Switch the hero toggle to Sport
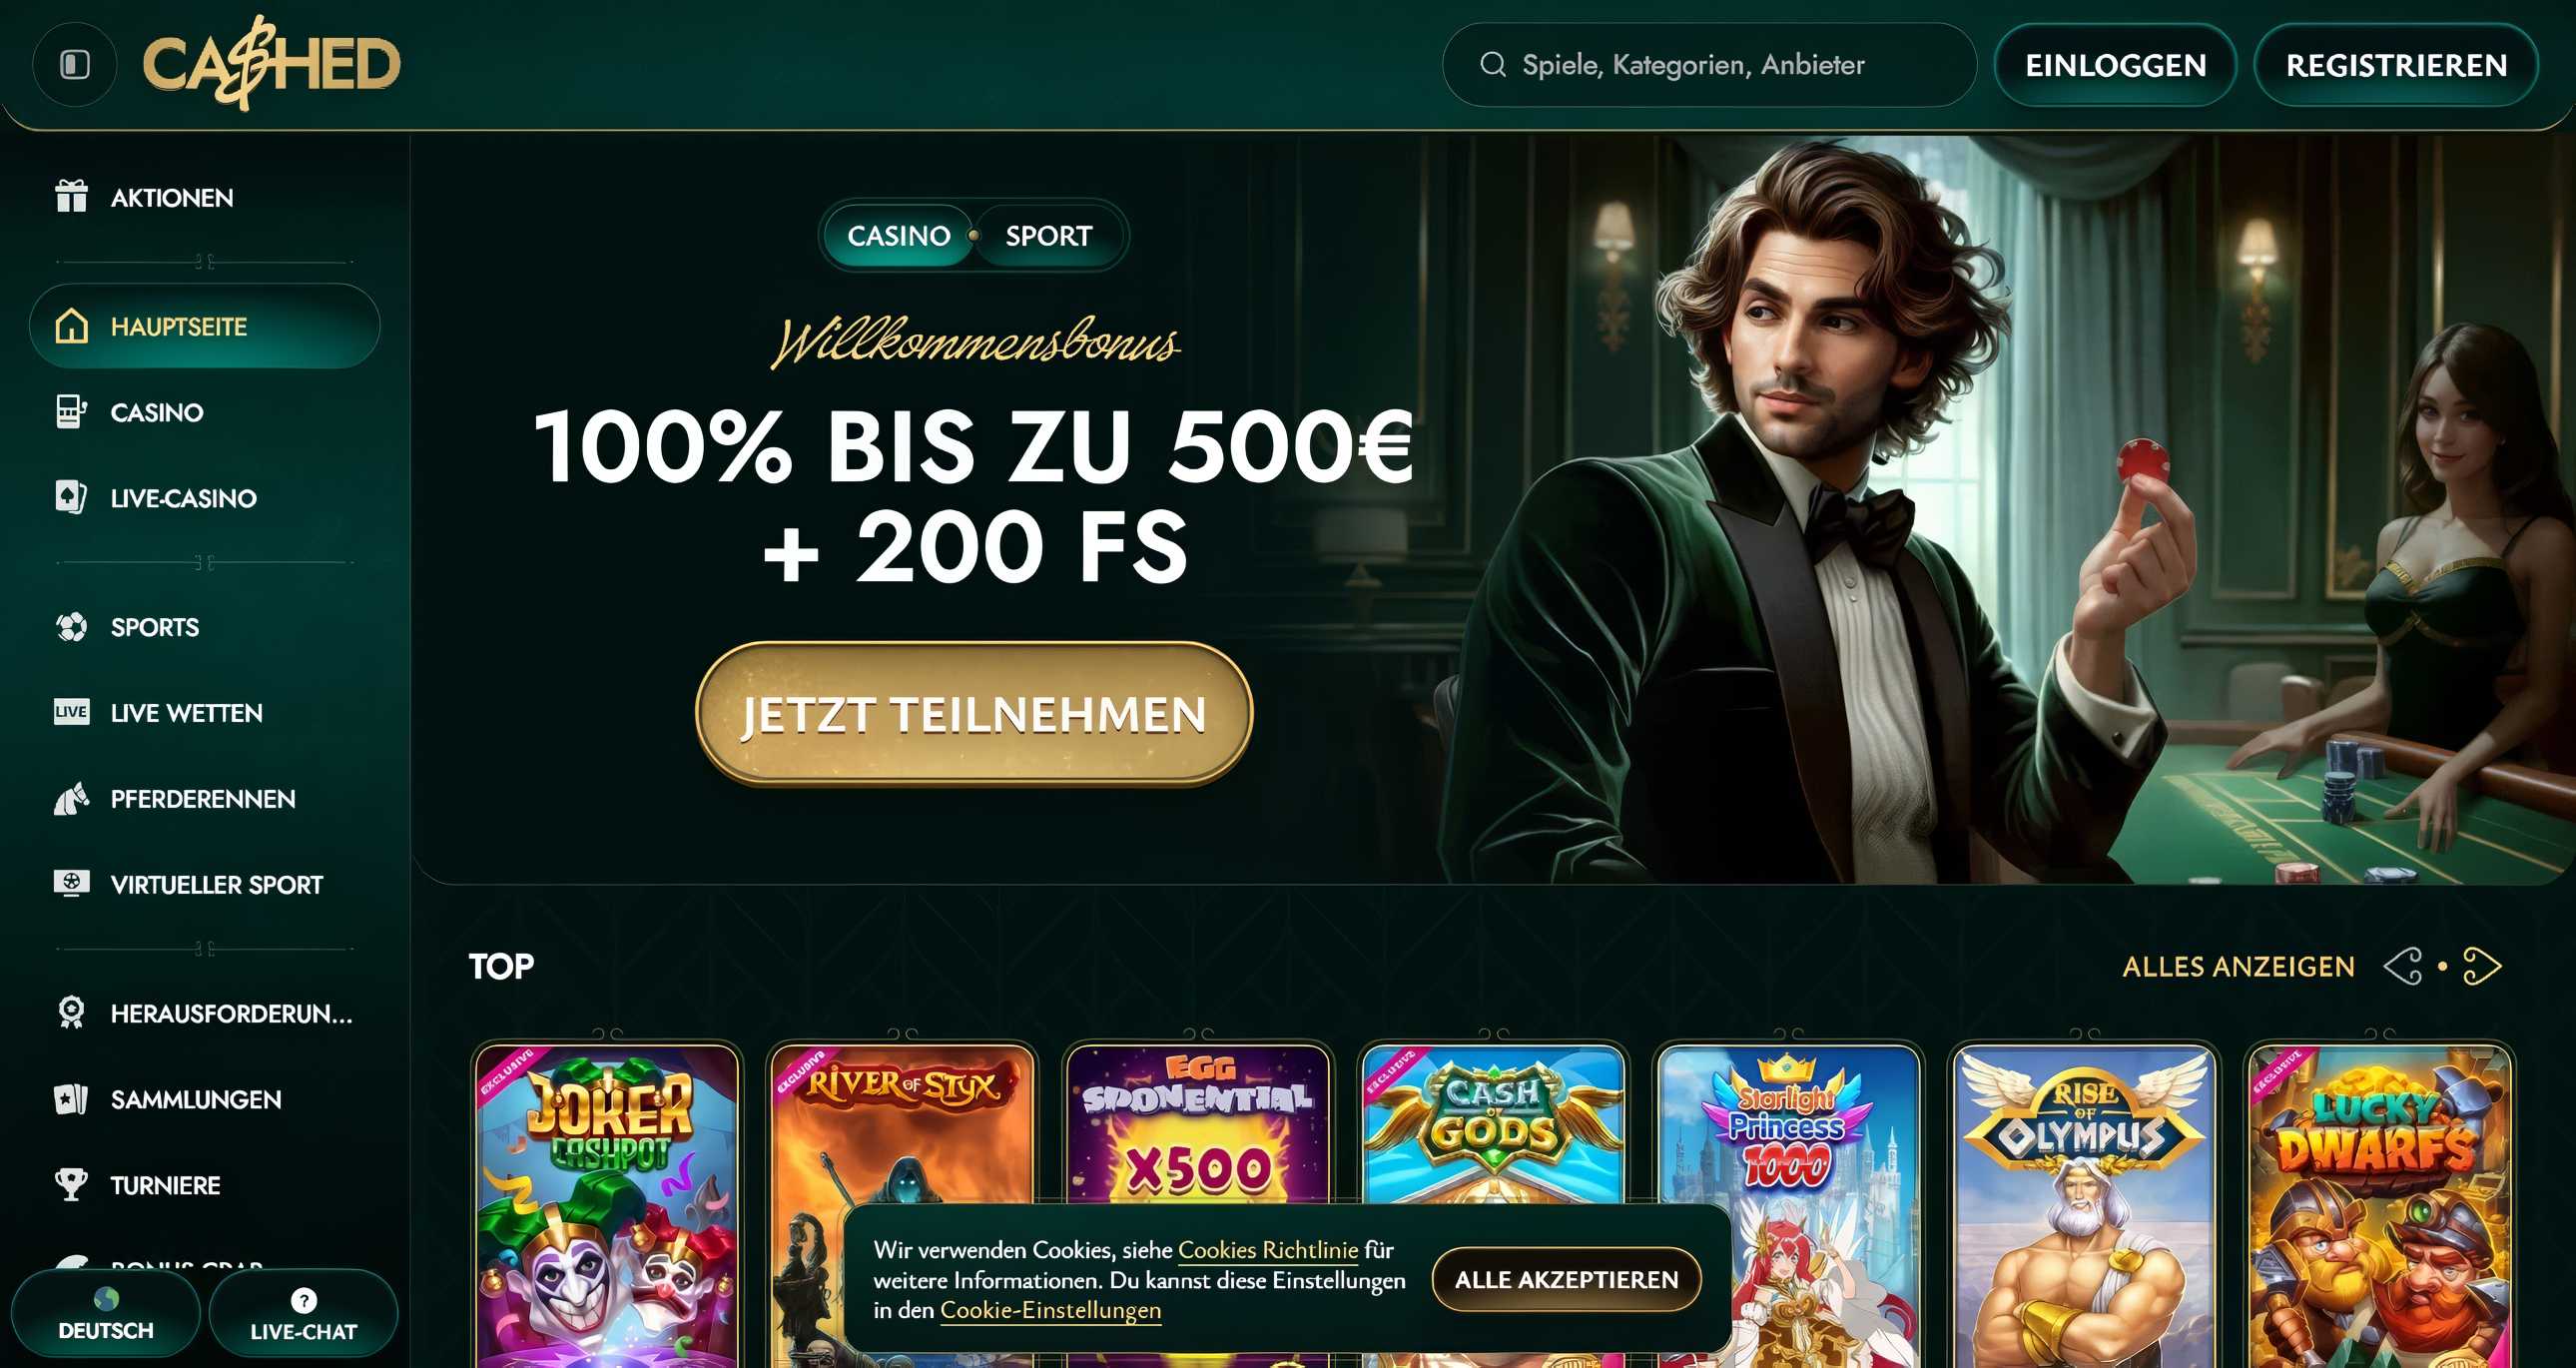The height and width of the screenshot is (1368, 2576). click(1049, 236)
